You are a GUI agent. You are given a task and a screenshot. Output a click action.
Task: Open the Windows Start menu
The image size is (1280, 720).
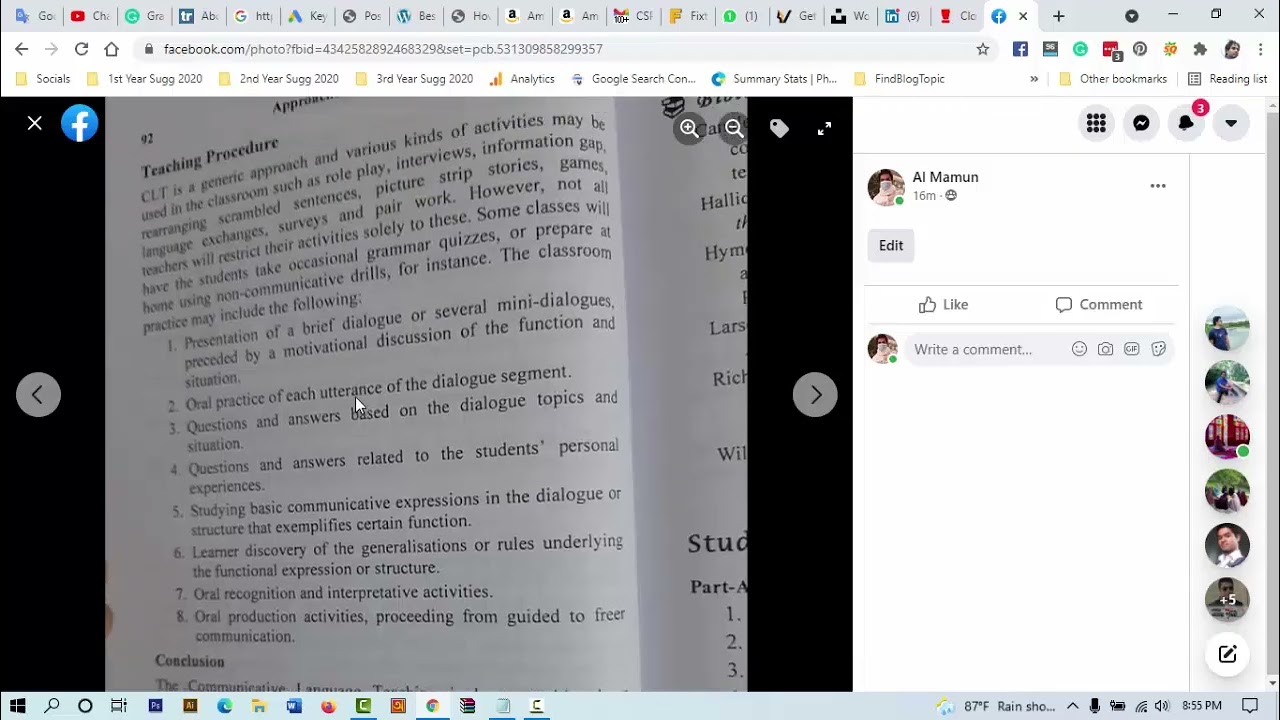(x=18, y=706)
